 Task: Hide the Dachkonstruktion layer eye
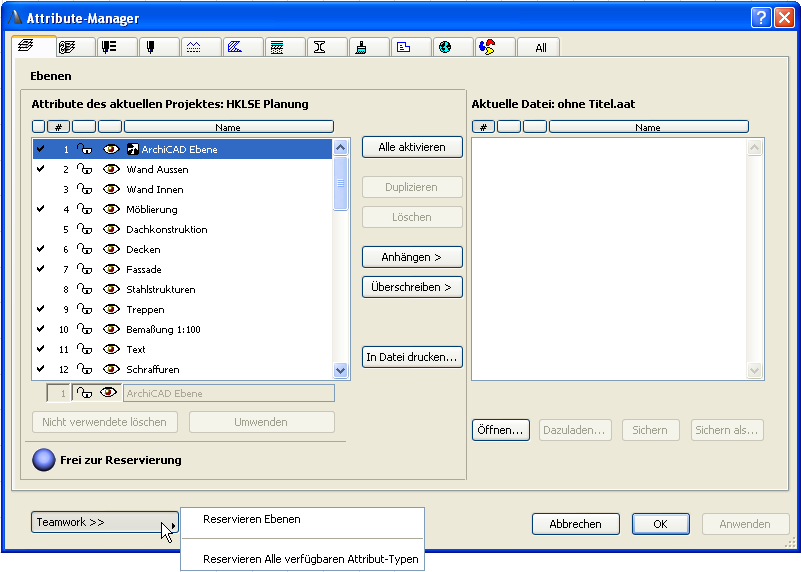point(111,229)
